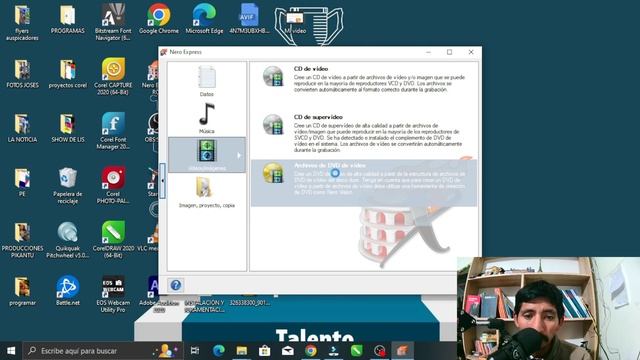The height and width of the screenshot is (360, 640).
Task: Open PRODUCCIONES PIKANTU folder
Action: click(22, 240)
